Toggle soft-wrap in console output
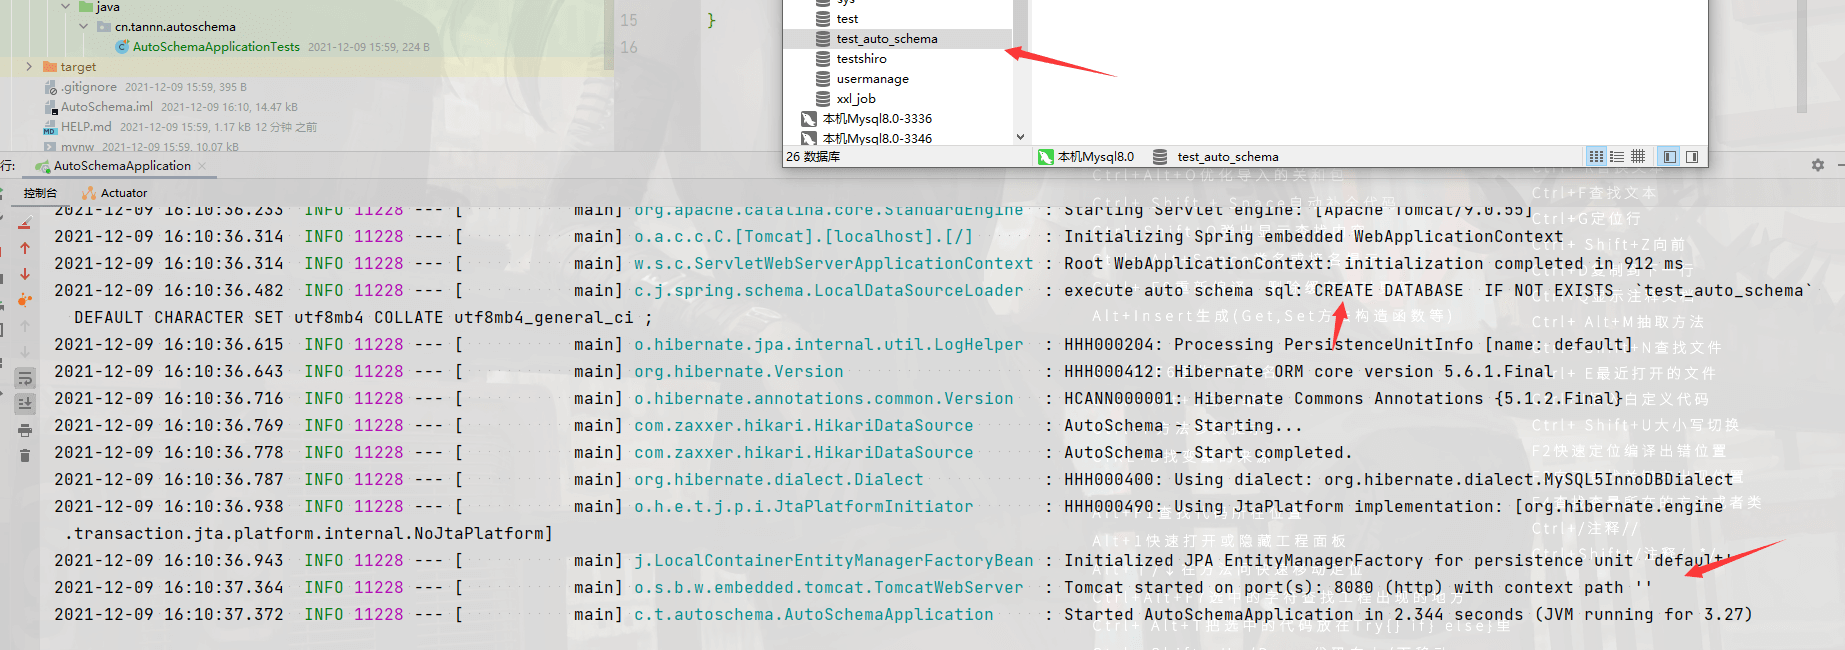The image size is (1845, 650). pos(25,378)
